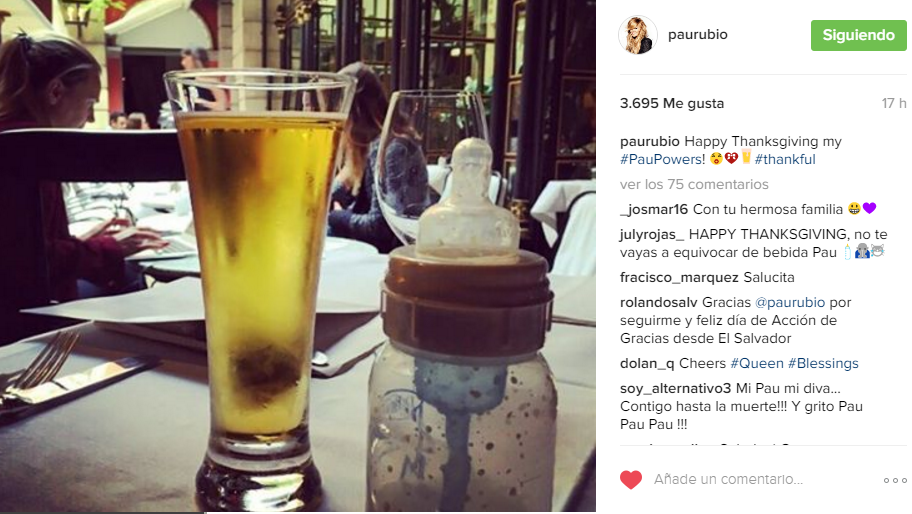
Task: Open the dolan_q commenter profile
Action: point(647,363)
